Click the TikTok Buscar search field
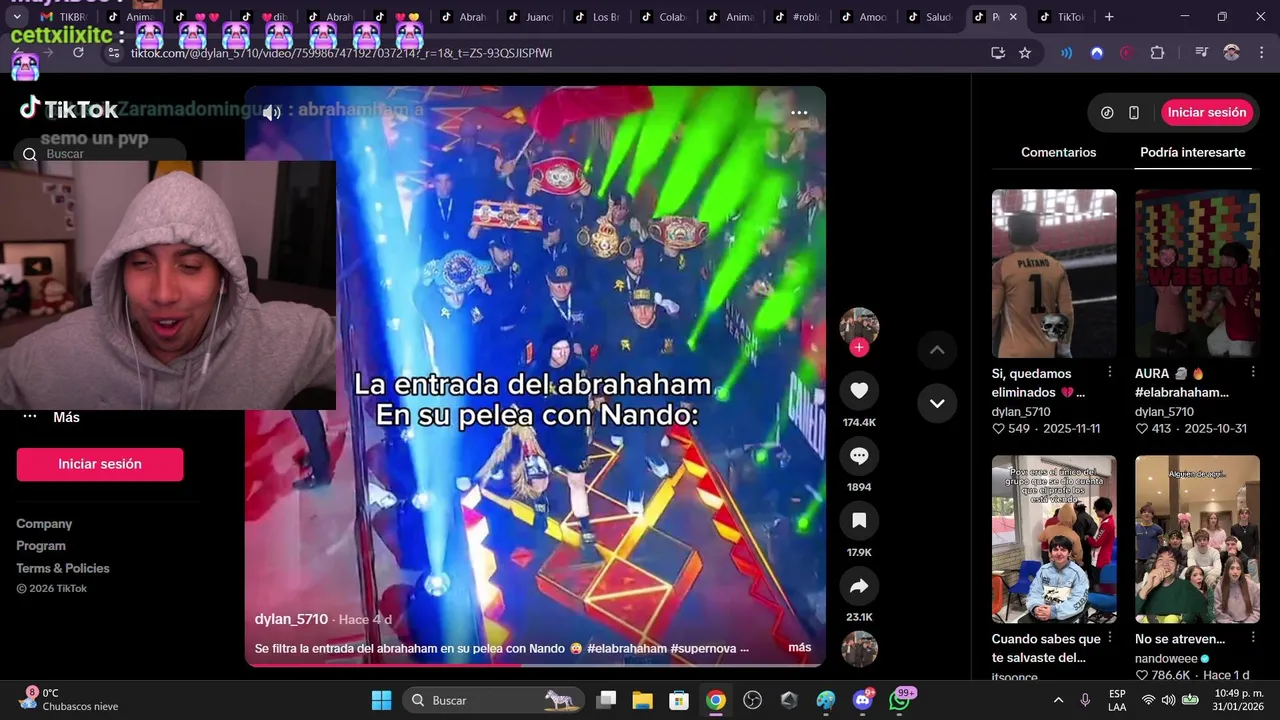 point(100,154)
